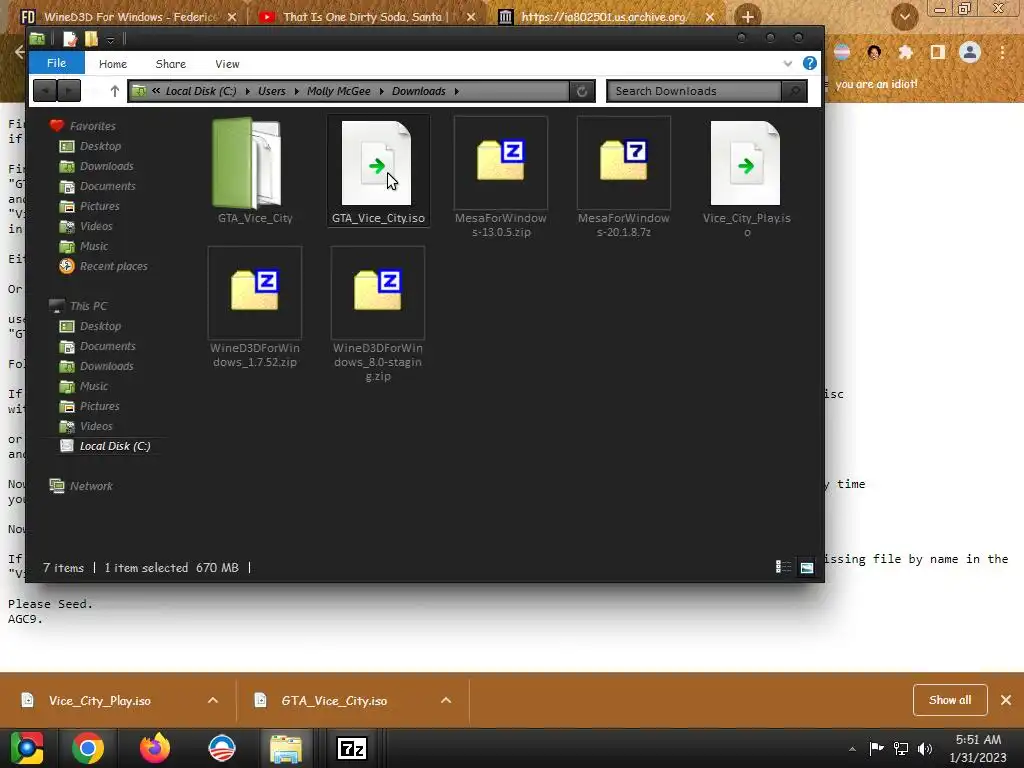Open 7-Zip from the taskbar

(352, 748)
